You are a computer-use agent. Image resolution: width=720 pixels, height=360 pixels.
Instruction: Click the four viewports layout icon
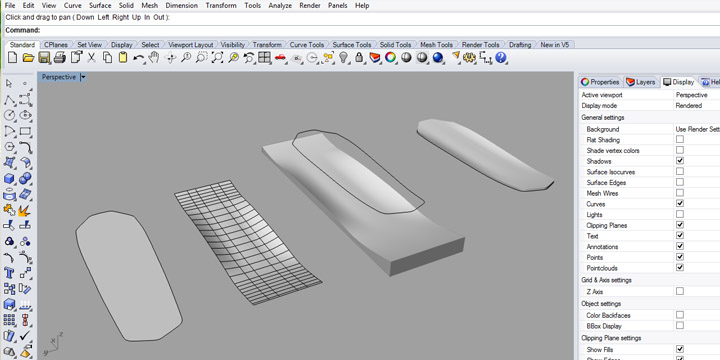264,57
